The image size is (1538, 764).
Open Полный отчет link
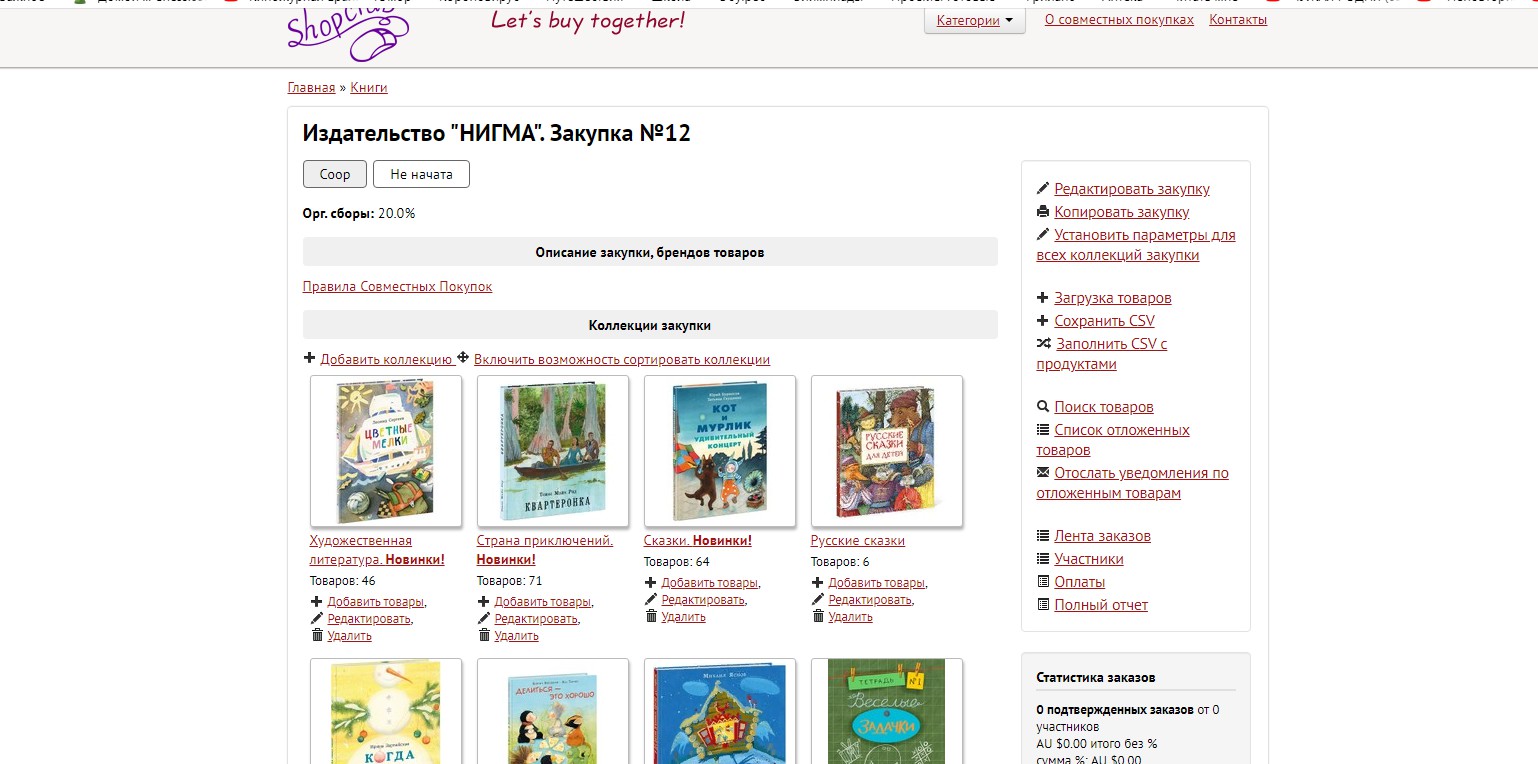pos(1101,605)
